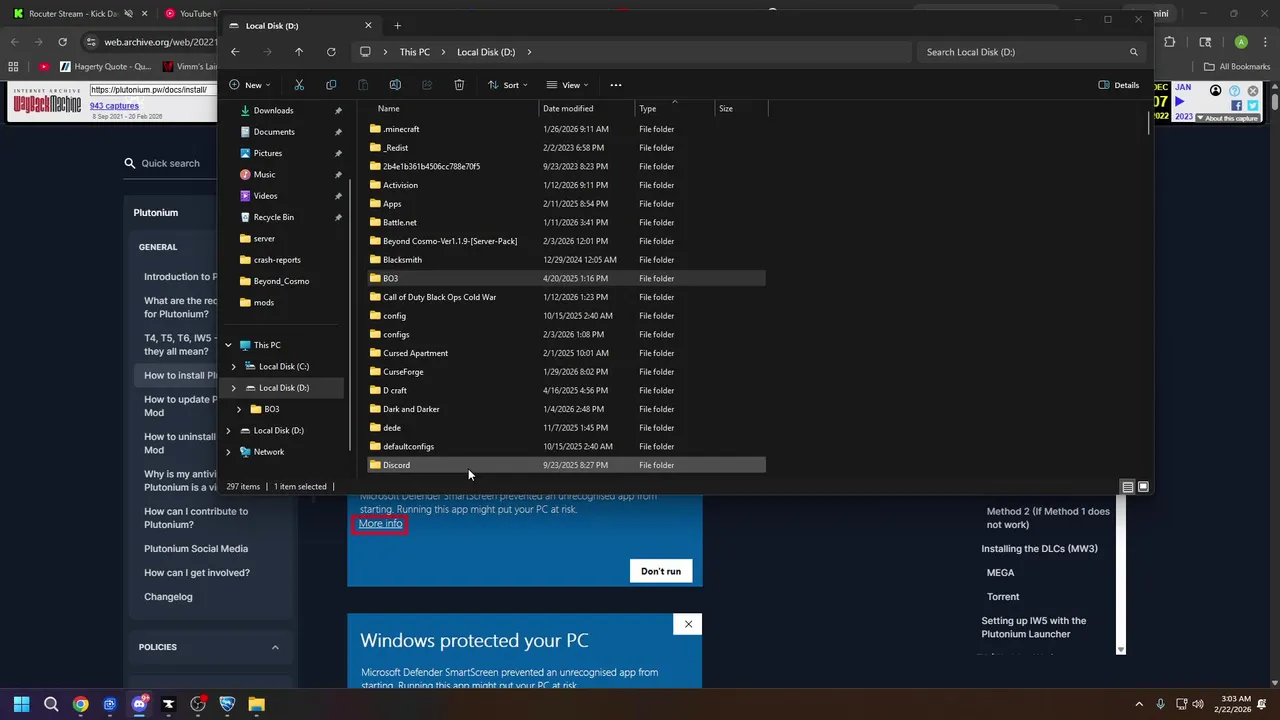Switch to the YouTube Chrome tab

189,14
